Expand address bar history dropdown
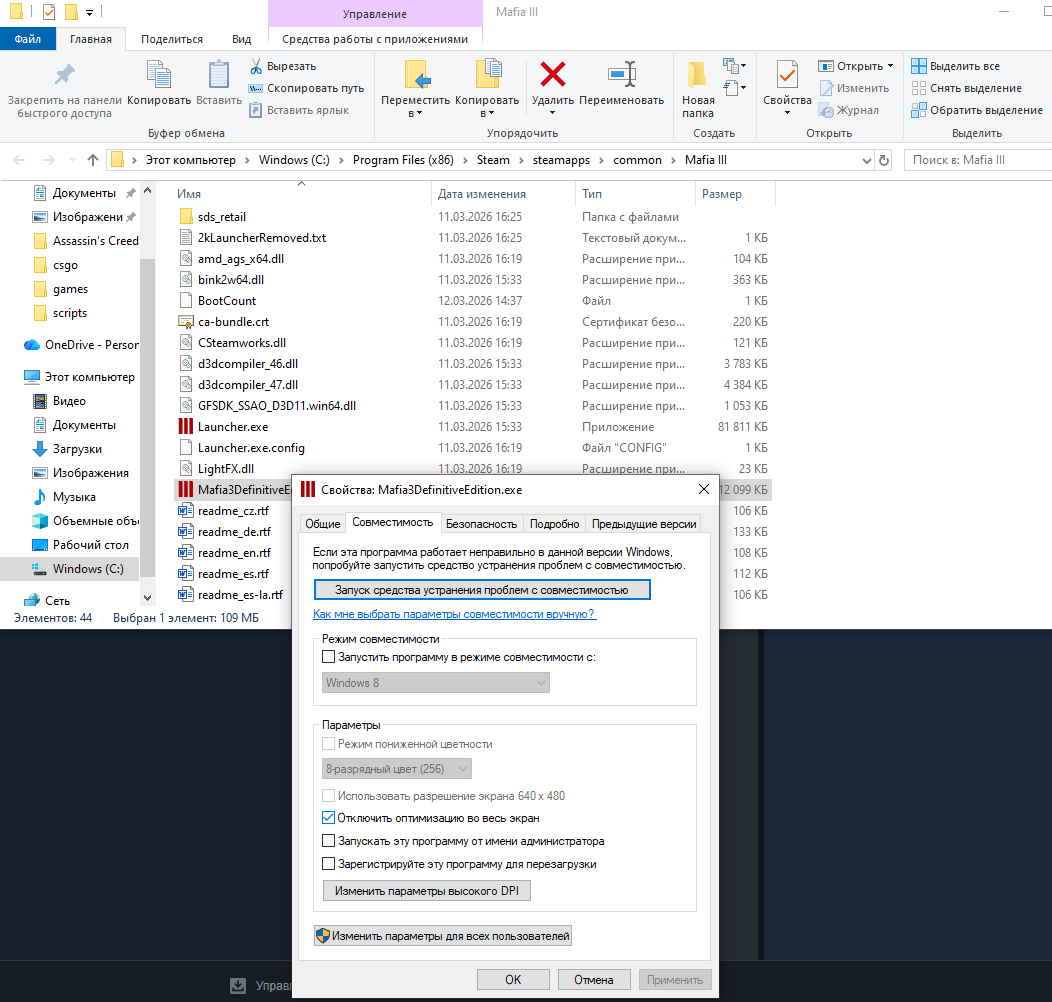The width and height of the screenshot is (1052, 1002). (866, 160)
